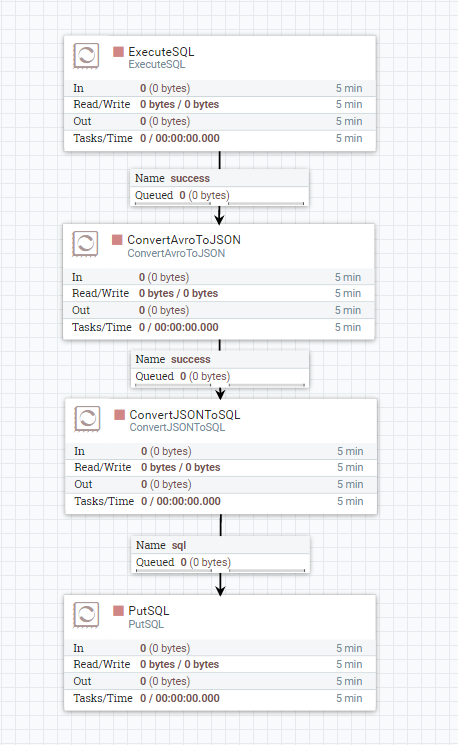Viewport: 458px width, 745px height.
Task: Click the queue backpressure bar on sql connection
Action: tap(220, 570)
